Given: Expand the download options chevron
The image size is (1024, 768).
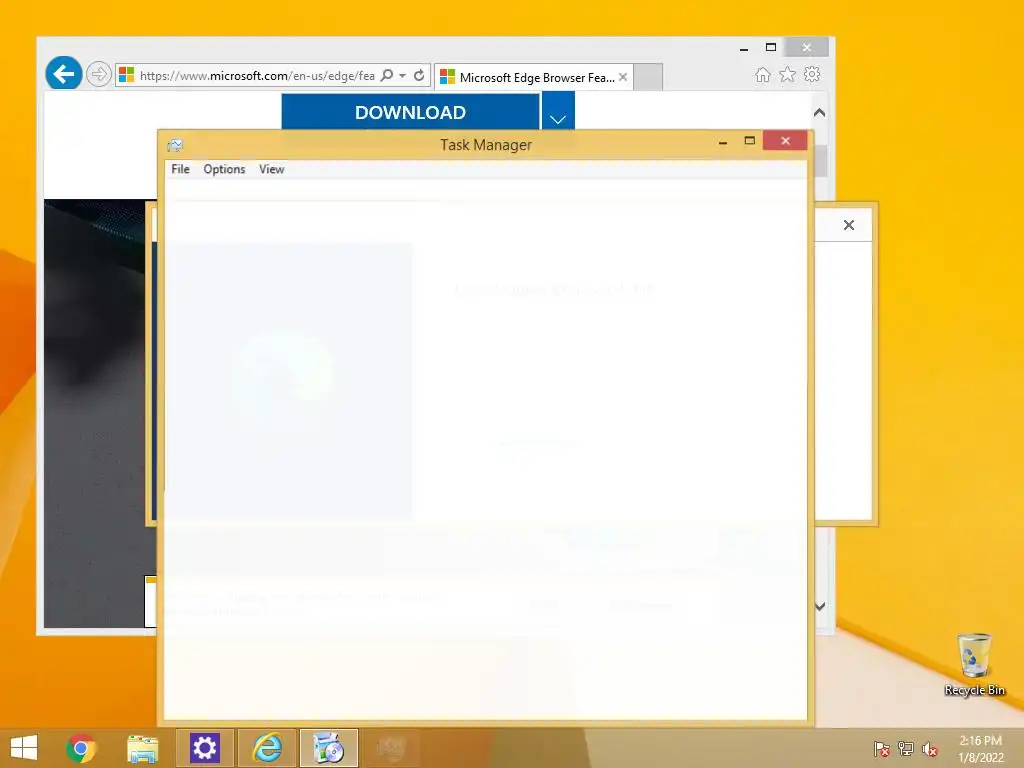Looking at the screenshot, I should coord(558,111).
